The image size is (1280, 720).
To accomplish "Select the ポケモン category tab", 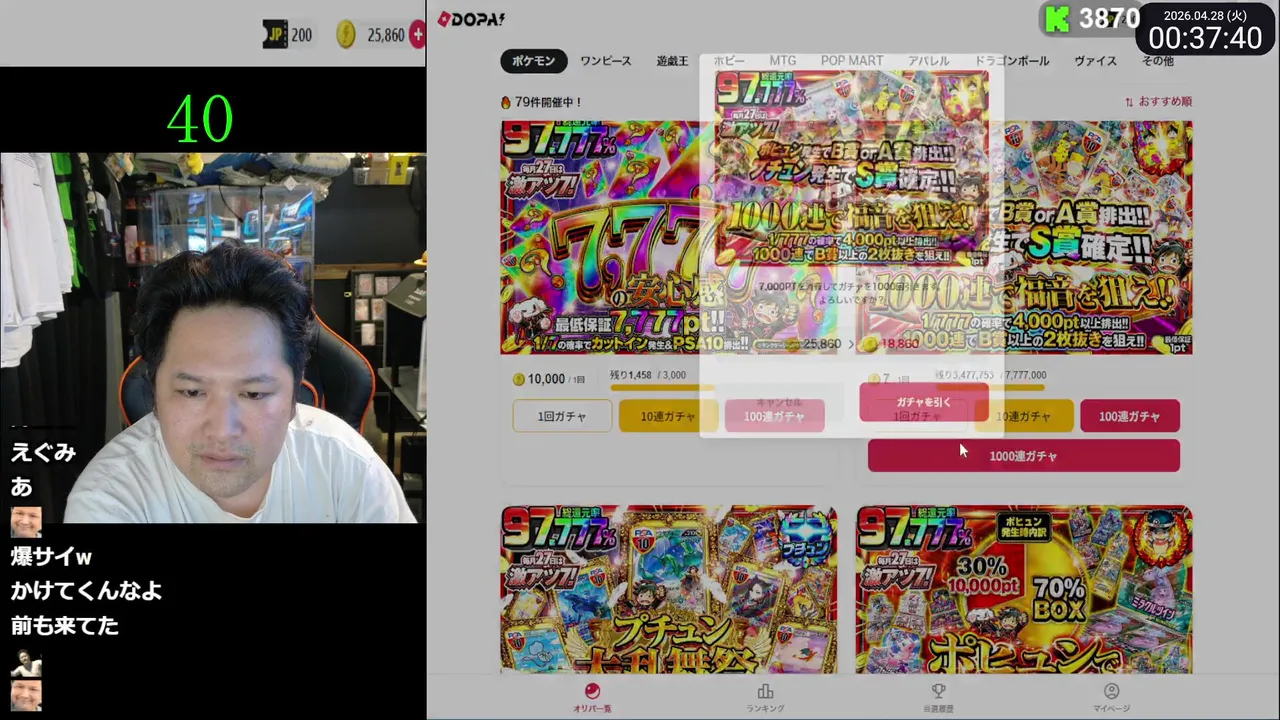I will point(533,61).
